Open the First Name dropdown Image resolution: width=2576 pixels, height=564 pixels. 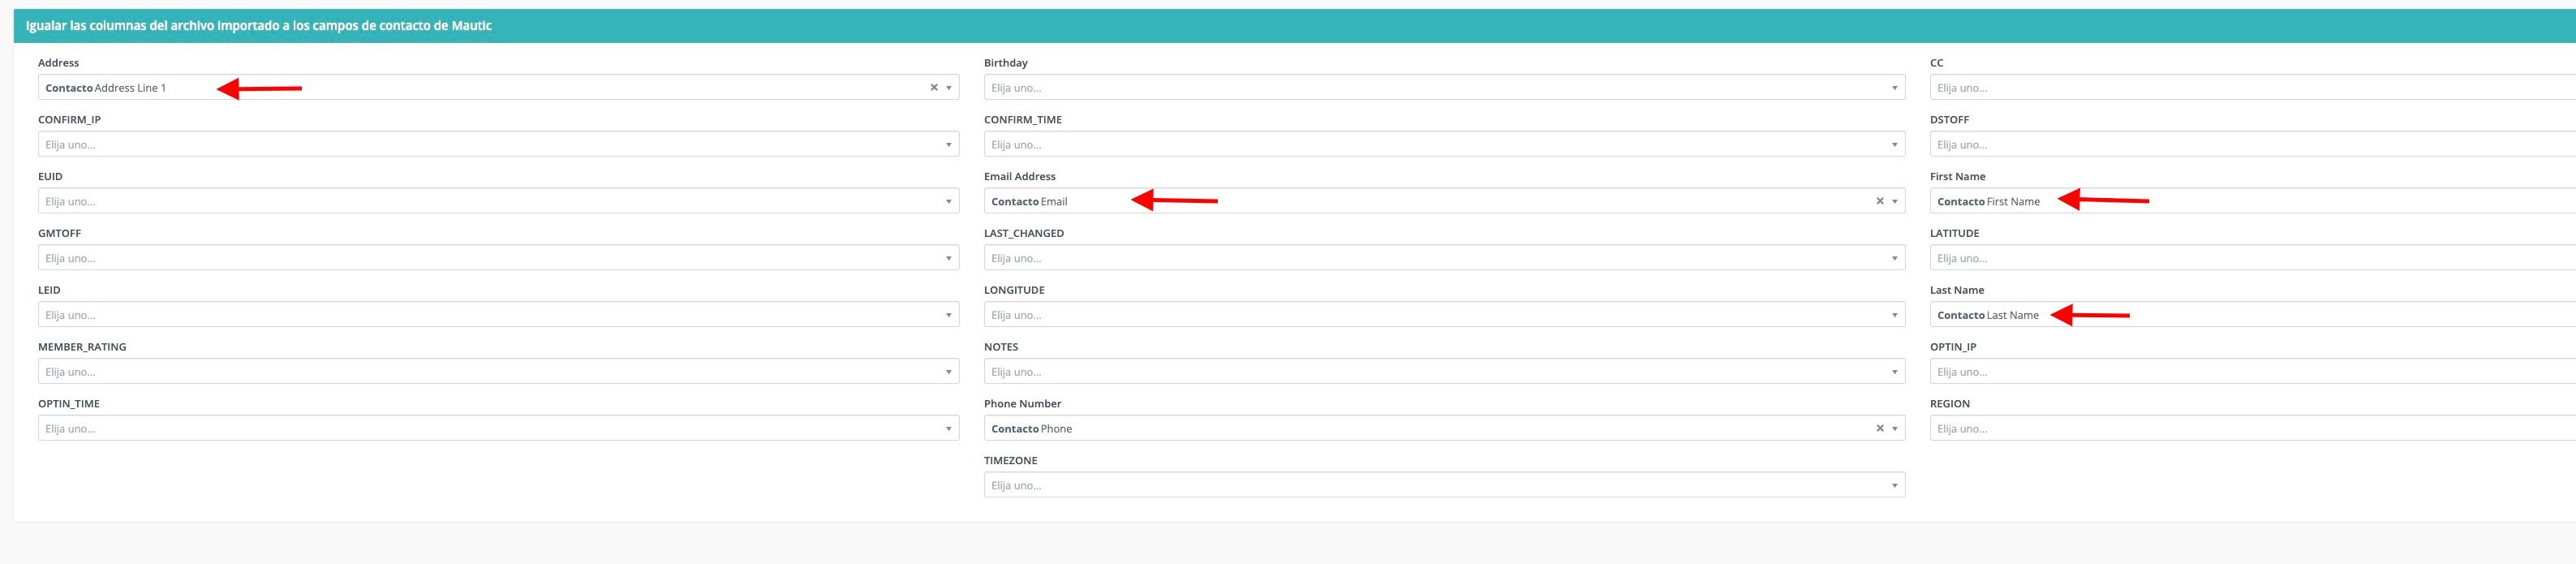tap(2253, 201)
